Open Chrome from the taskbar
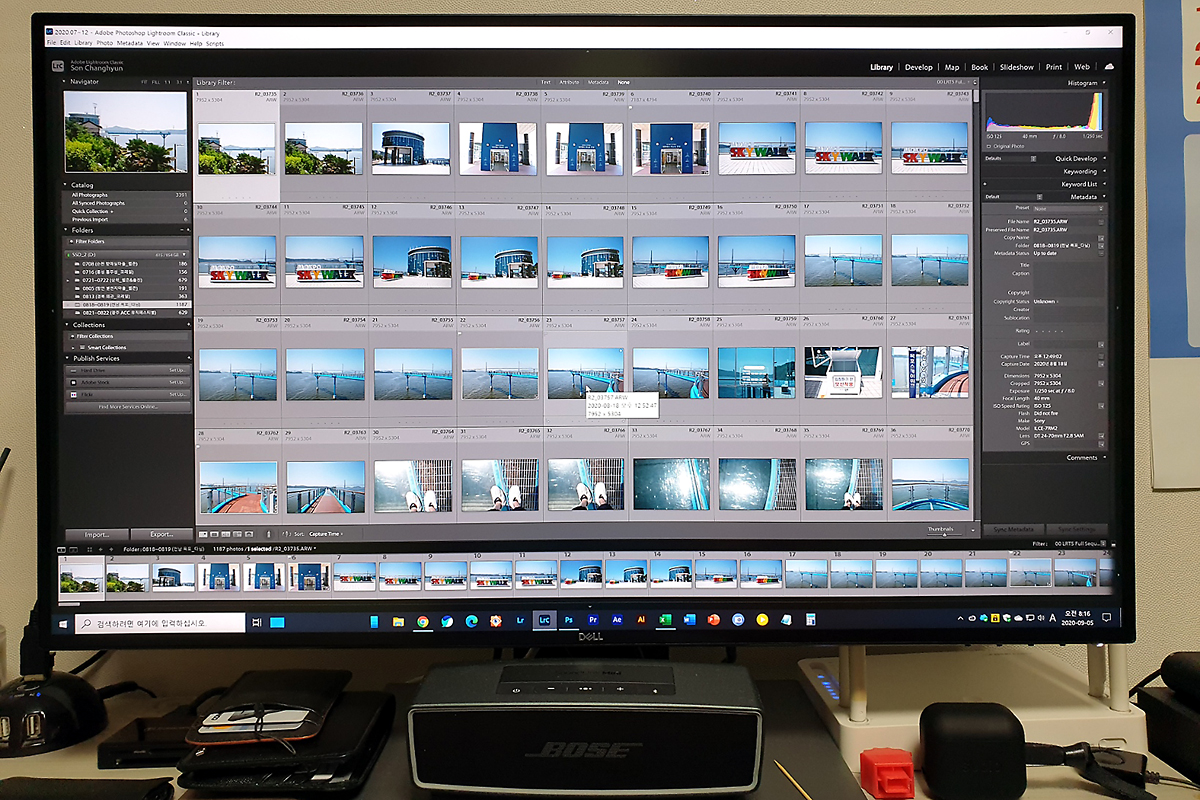This screenshot has width=1200, height=800. [x=423, y=621]
